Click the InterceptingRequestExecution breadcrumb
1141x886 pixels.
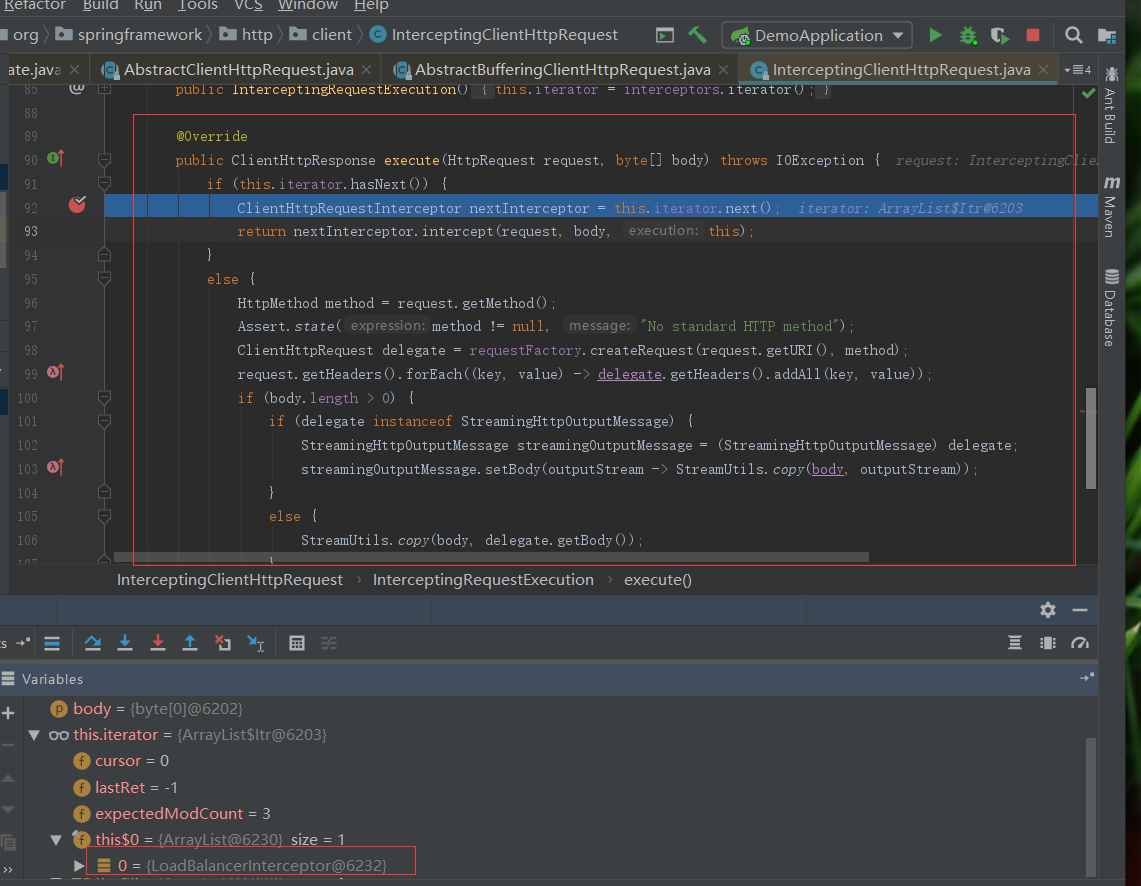483,580
